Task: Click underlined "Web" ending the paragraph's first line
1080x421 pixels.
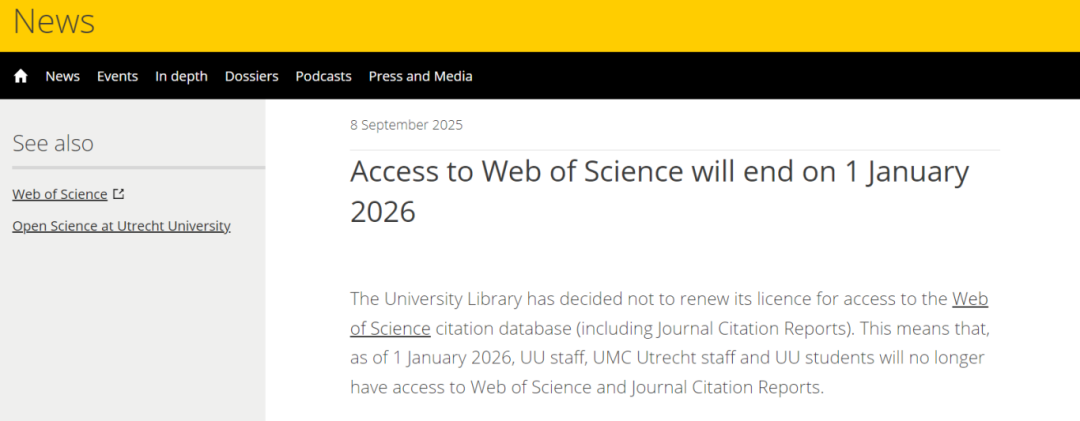Action: 969,299
